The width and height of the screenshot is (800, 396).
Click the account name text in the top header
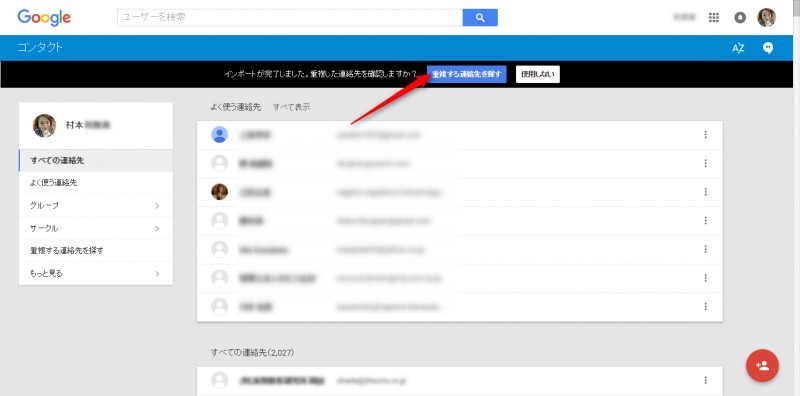coord(684,17)
